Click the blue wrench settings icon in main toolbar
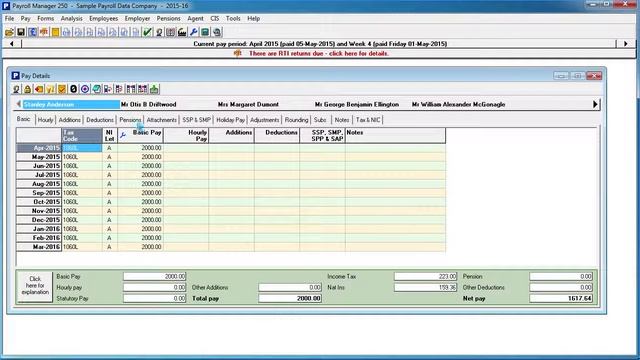This screenshot has height=360, width=640. 194,32
